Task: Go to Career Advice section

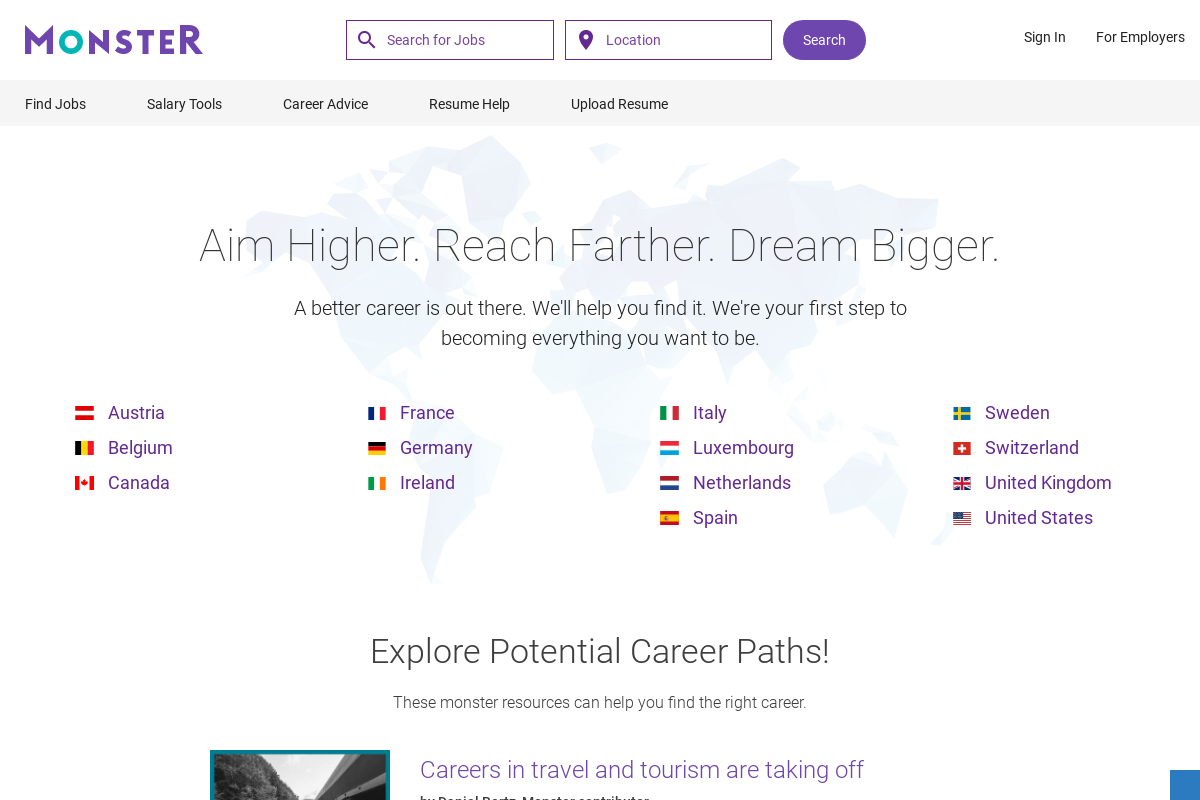Action: point(325,104)
